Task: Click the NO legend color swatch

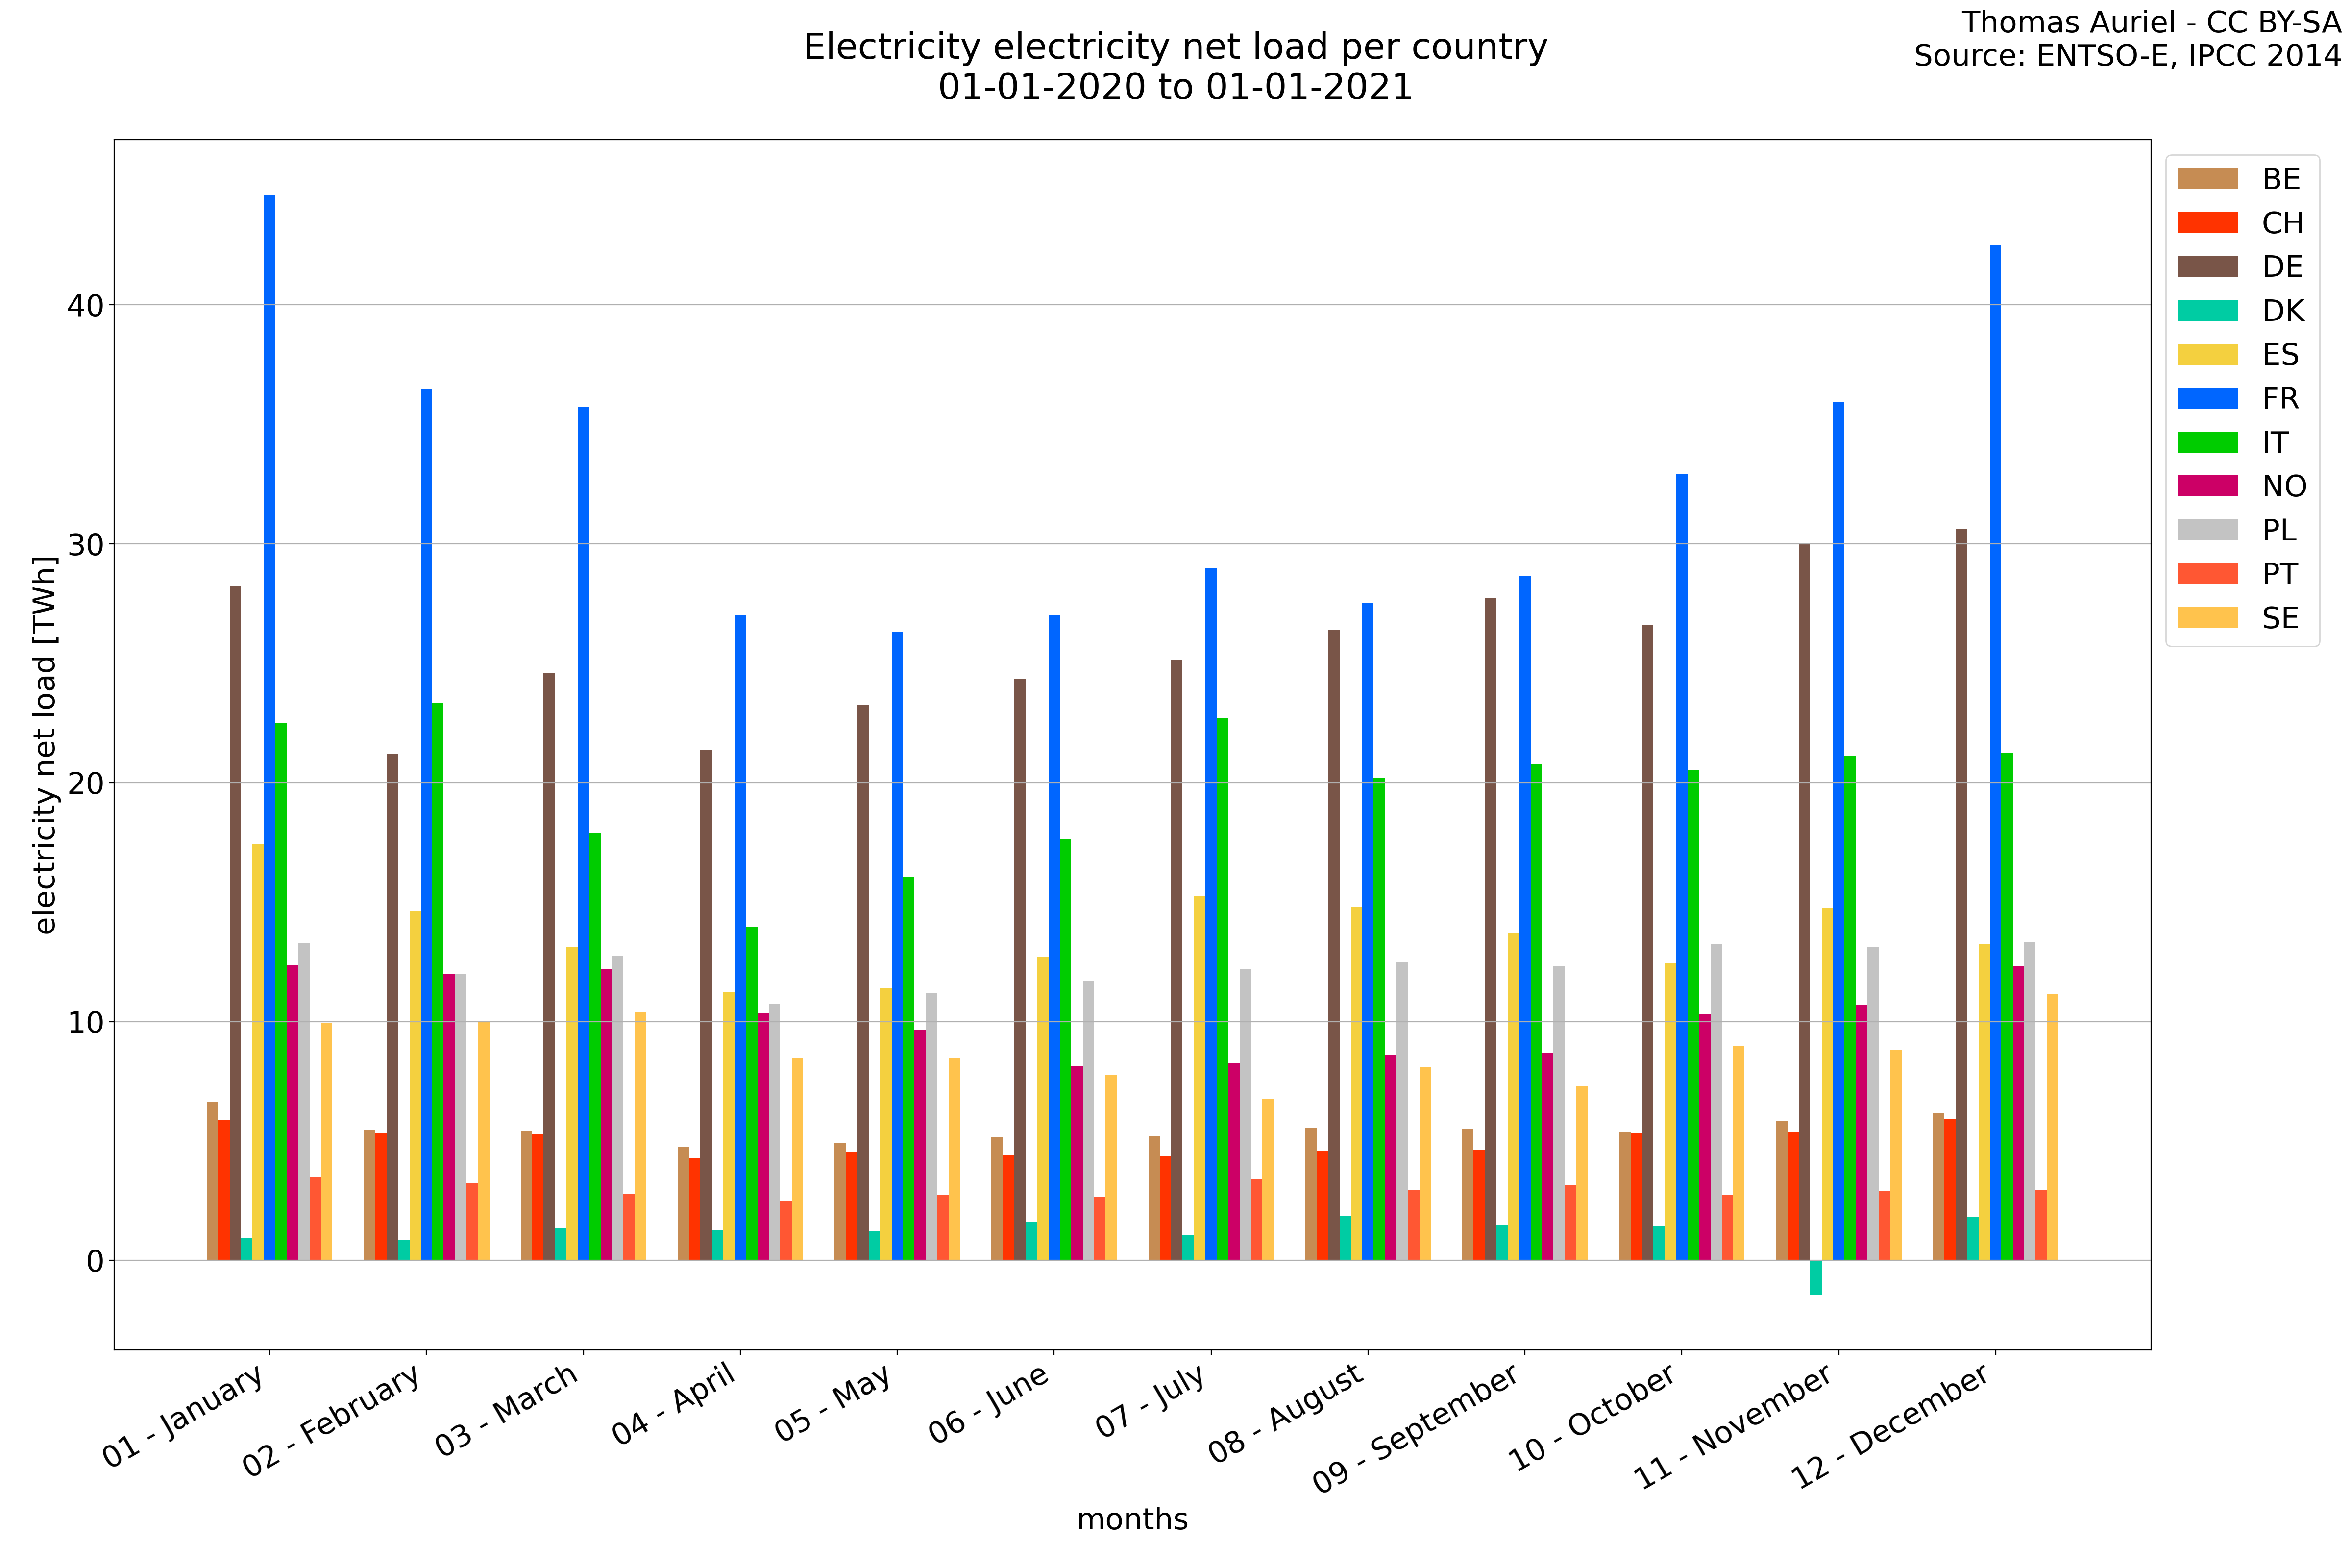Action: click(2207, 486)
